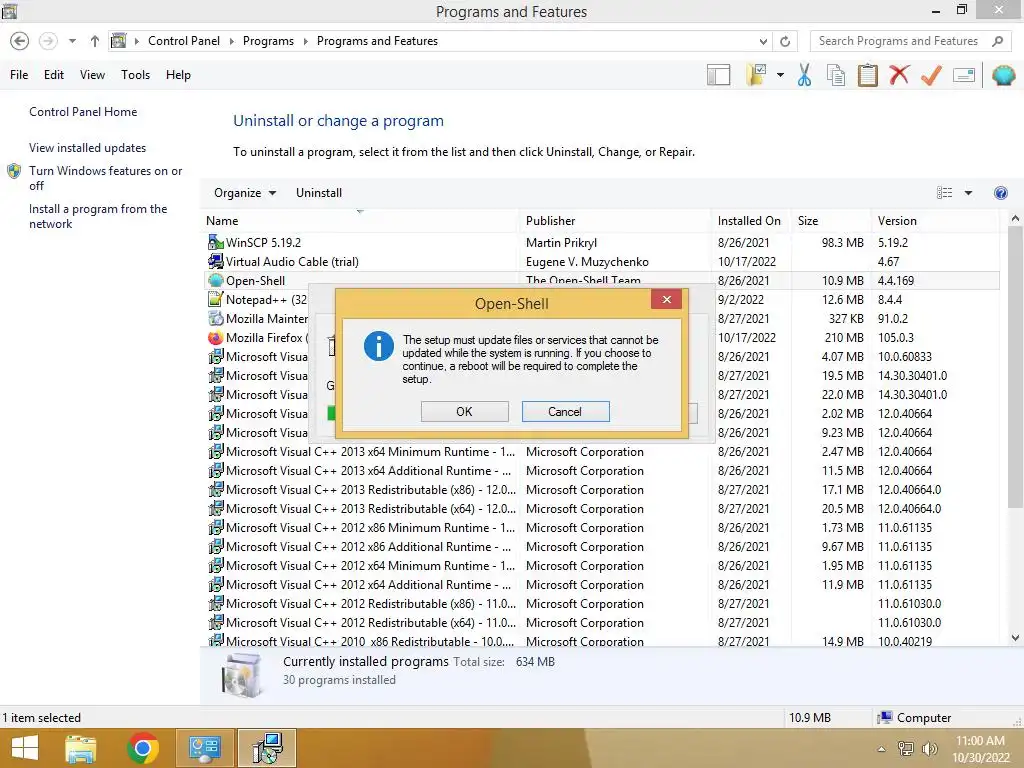Expand the chevron after Programs breadcrumb
This screenshot has height=768, width=1024.
305,41
